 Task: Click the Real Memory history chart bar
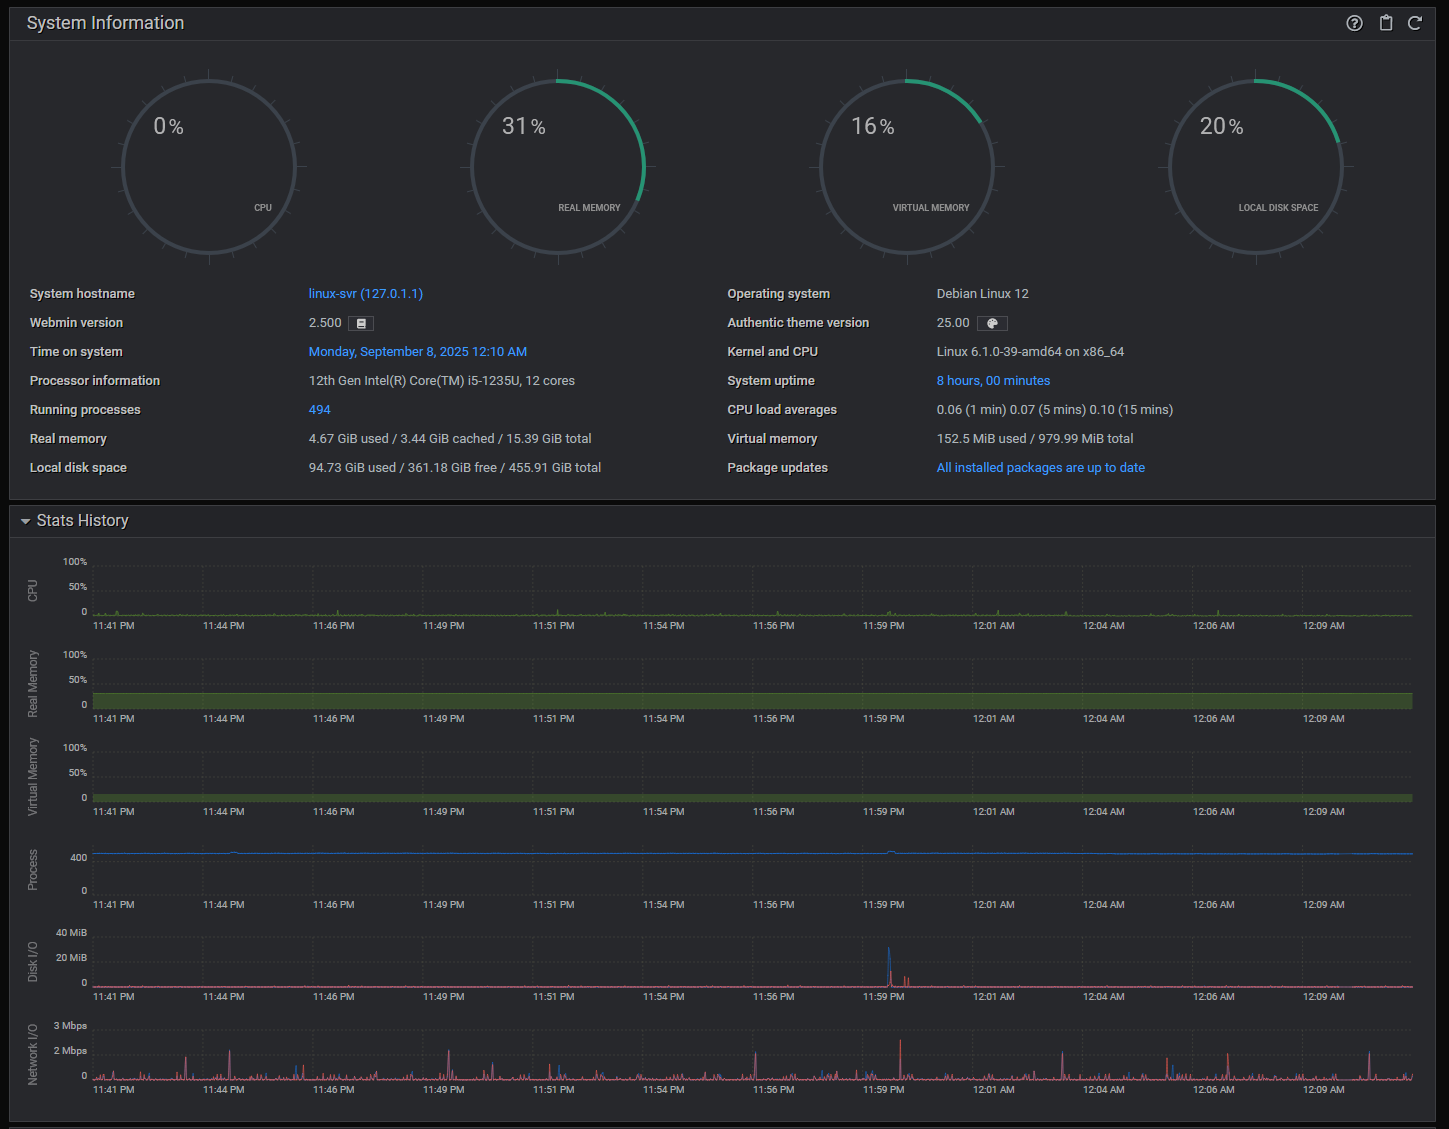(x=753, y=701)
